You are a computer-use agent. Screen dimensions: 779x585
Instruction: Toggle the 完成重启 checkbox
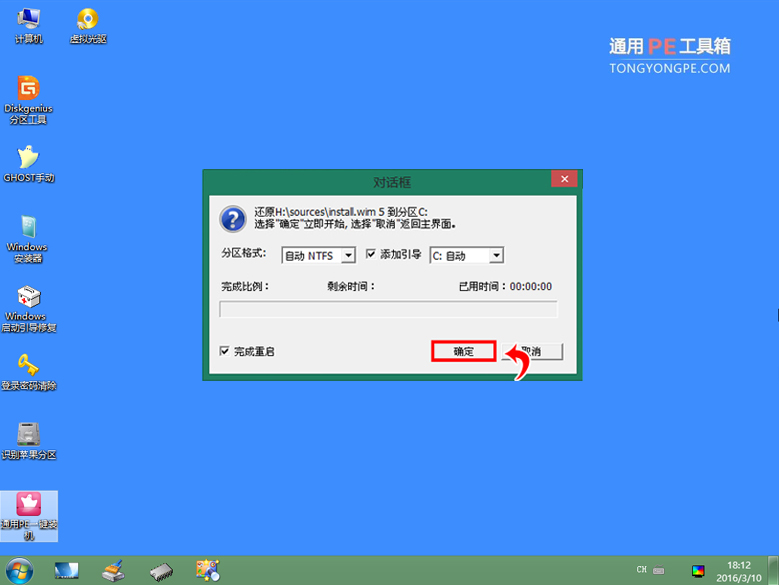click(225, 351)
